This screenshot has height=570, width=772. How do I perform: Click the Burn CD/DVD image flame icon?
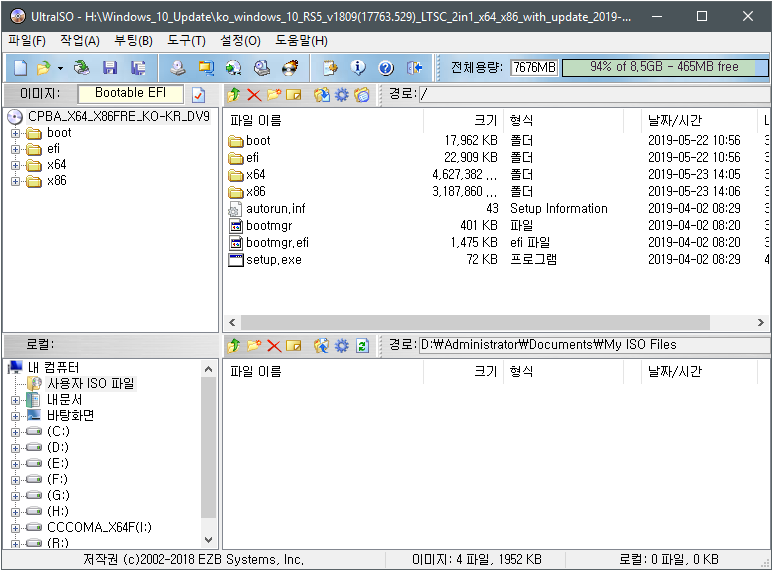pos(290,67)
